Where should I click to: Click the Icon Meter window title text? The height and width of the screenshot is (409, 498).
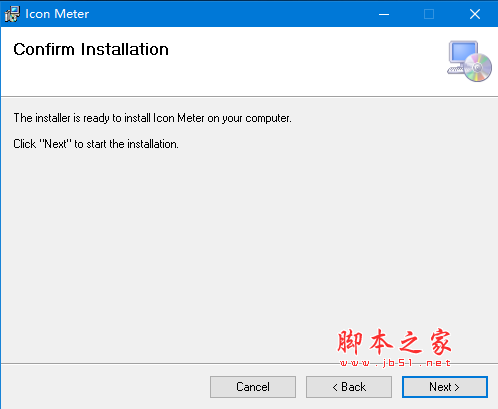click(57, 14)
